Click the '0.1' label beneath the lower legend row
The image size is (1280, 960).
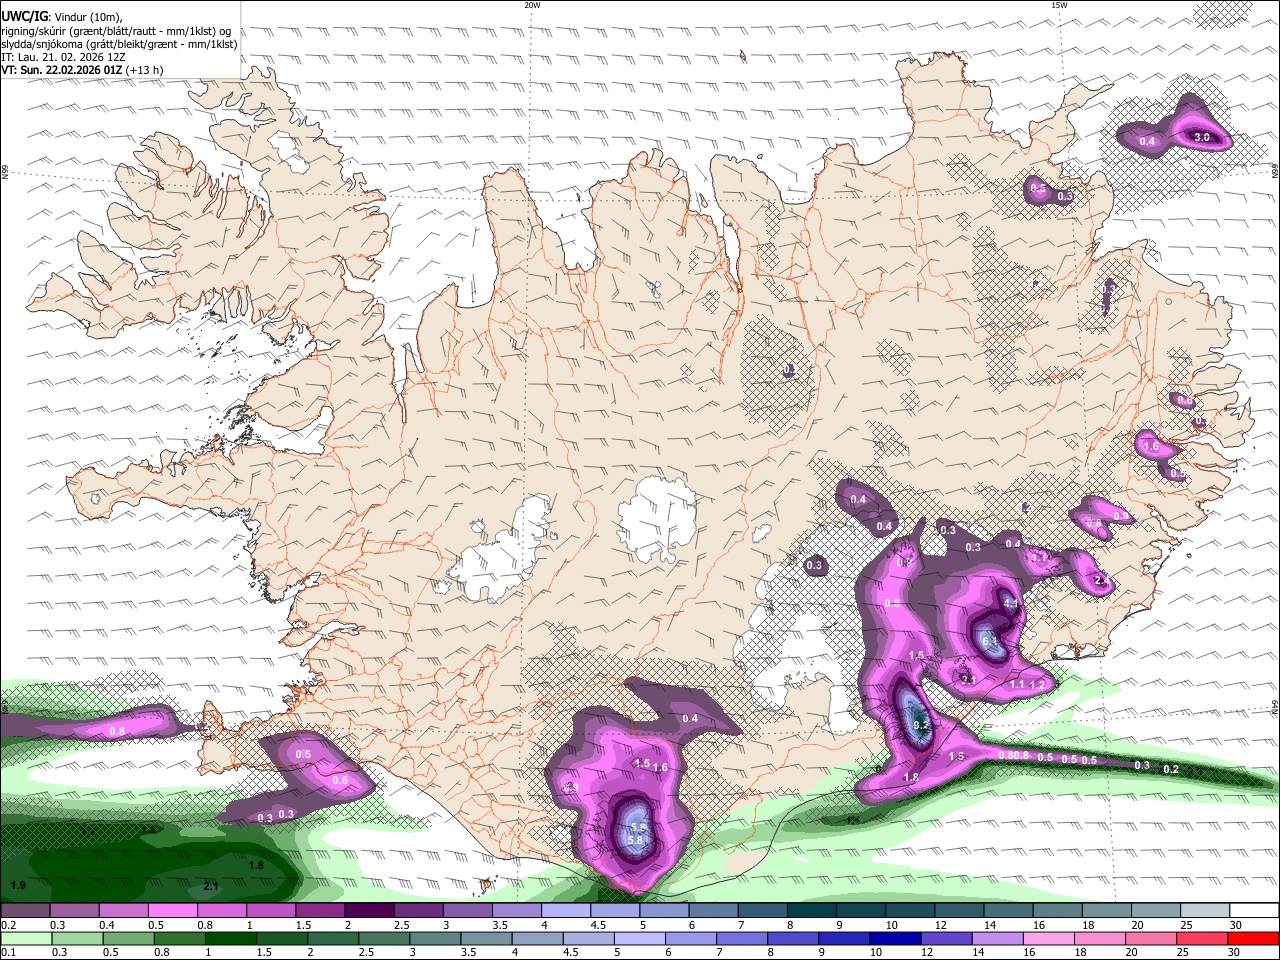(8, 952)
